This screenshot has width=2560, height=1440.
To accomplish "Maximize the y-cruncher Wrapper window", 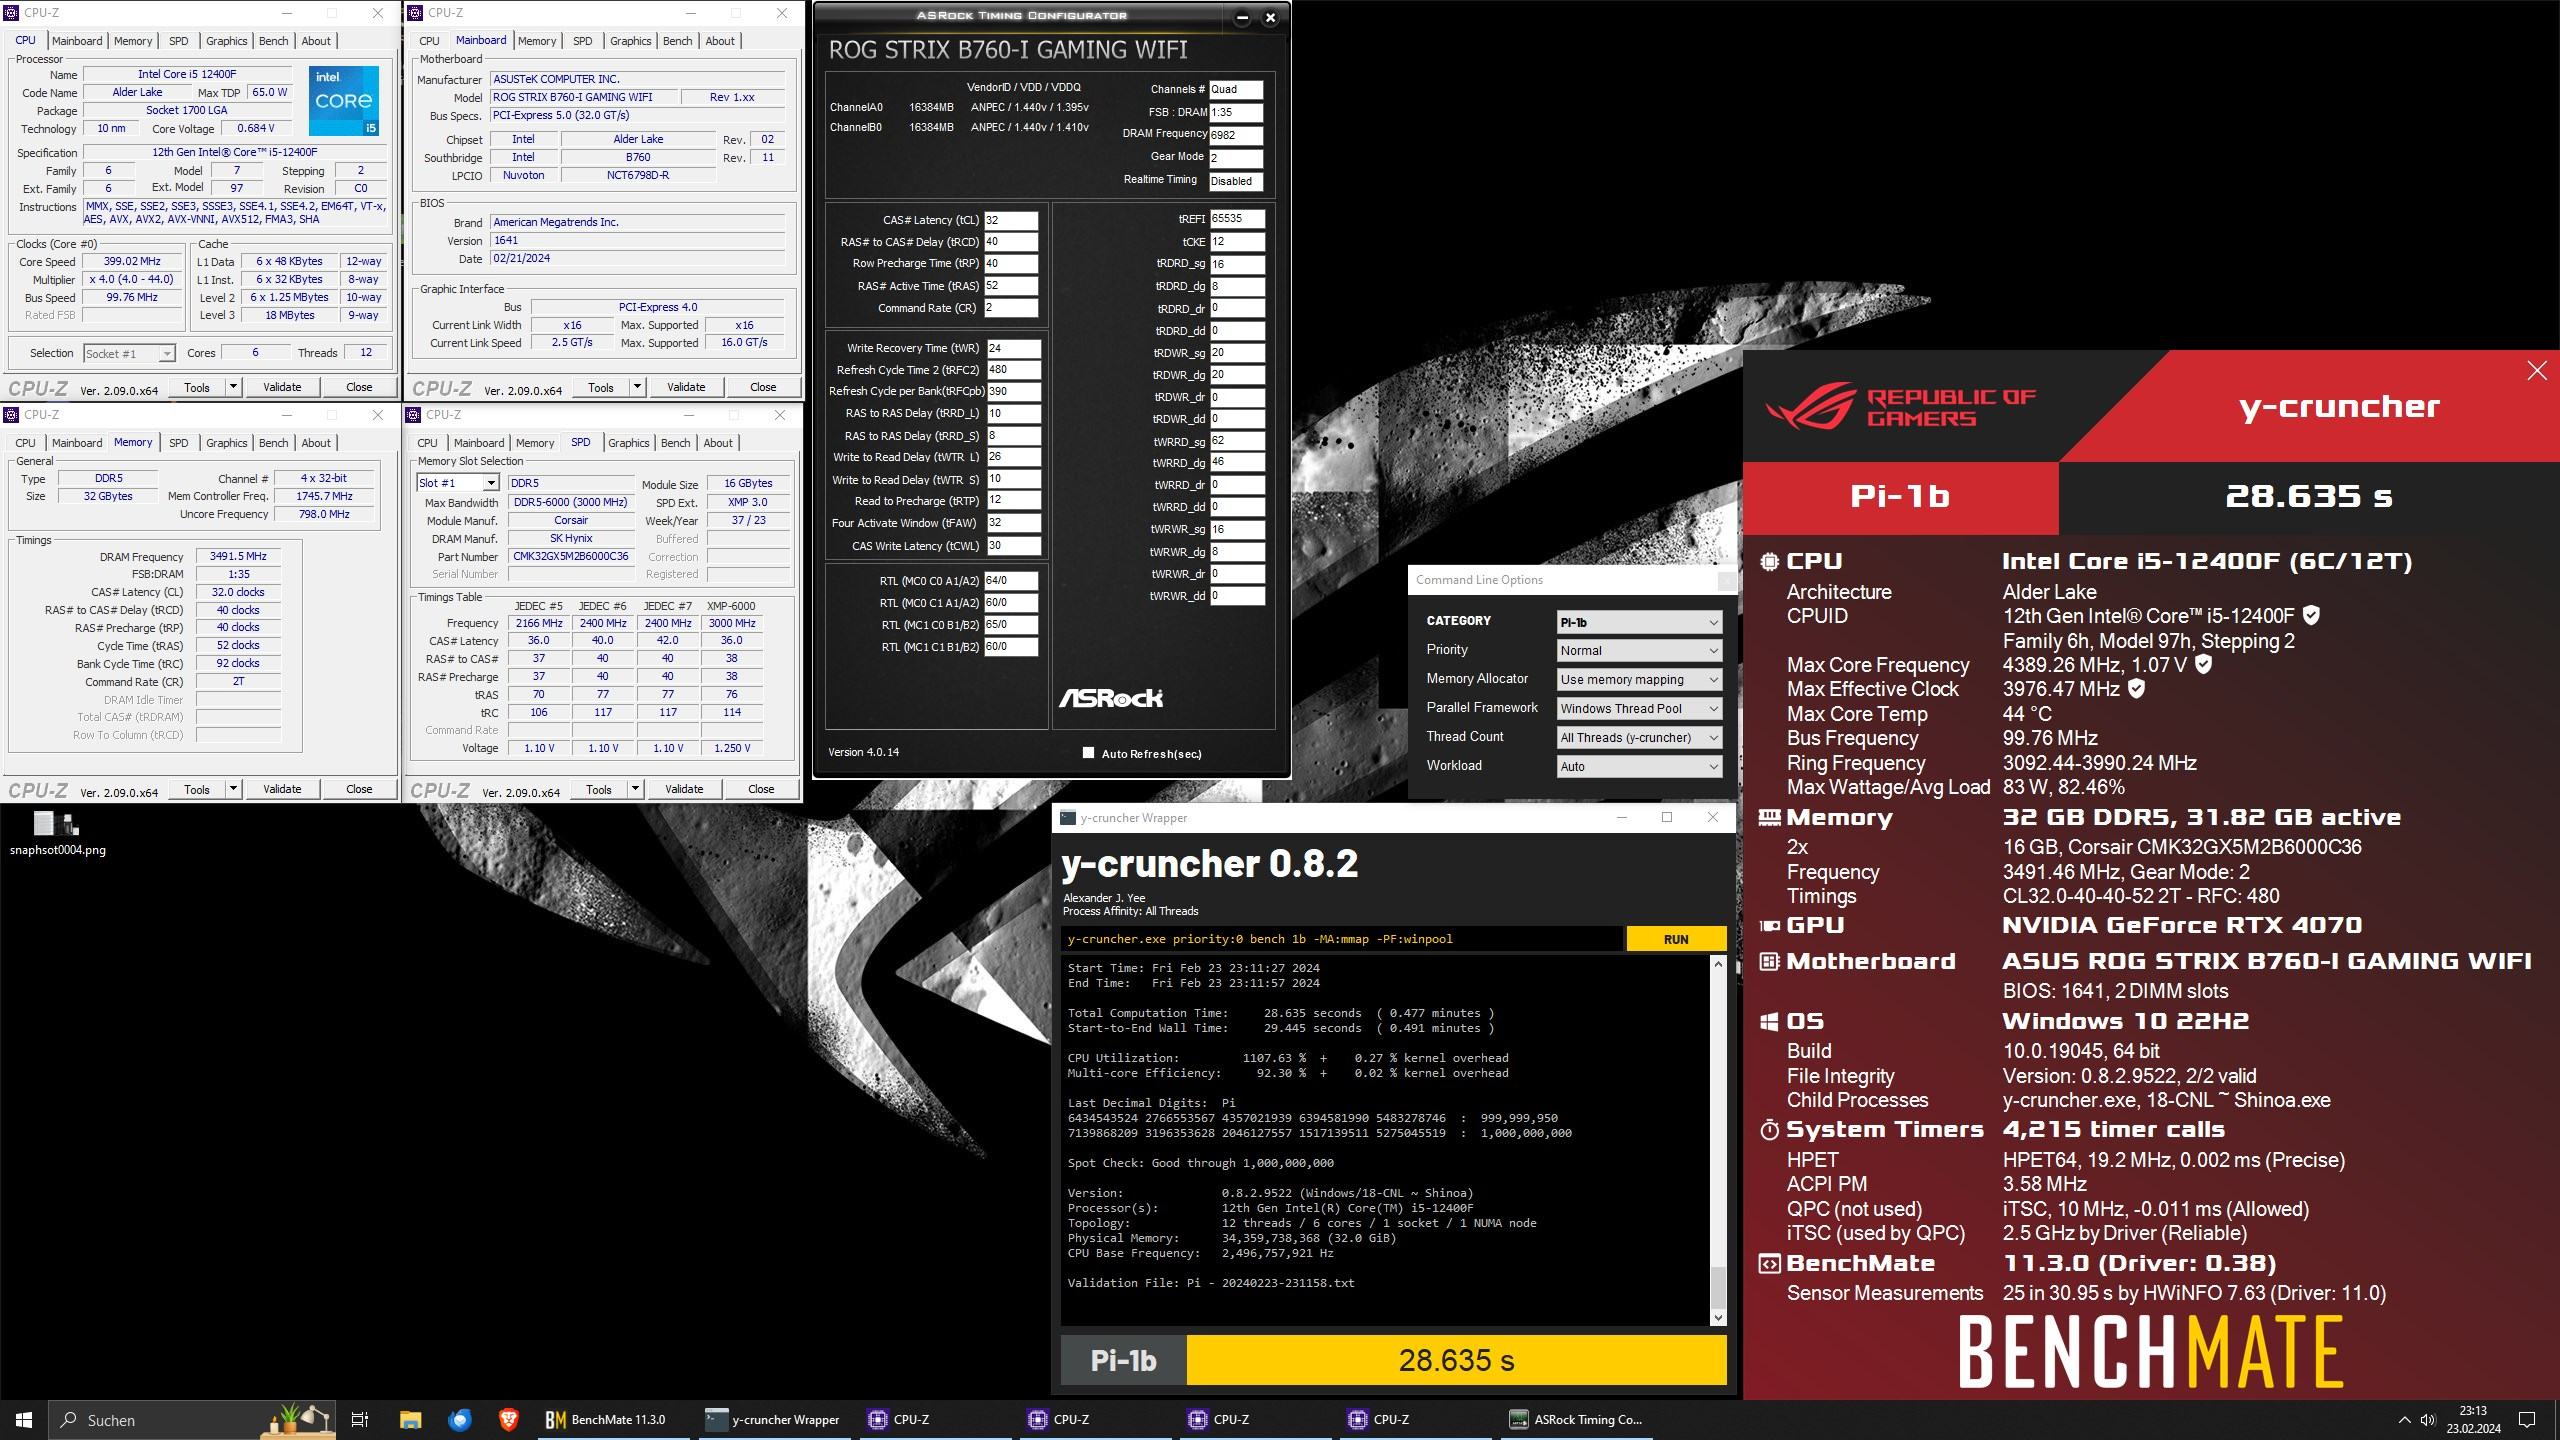I will 1666,817.
